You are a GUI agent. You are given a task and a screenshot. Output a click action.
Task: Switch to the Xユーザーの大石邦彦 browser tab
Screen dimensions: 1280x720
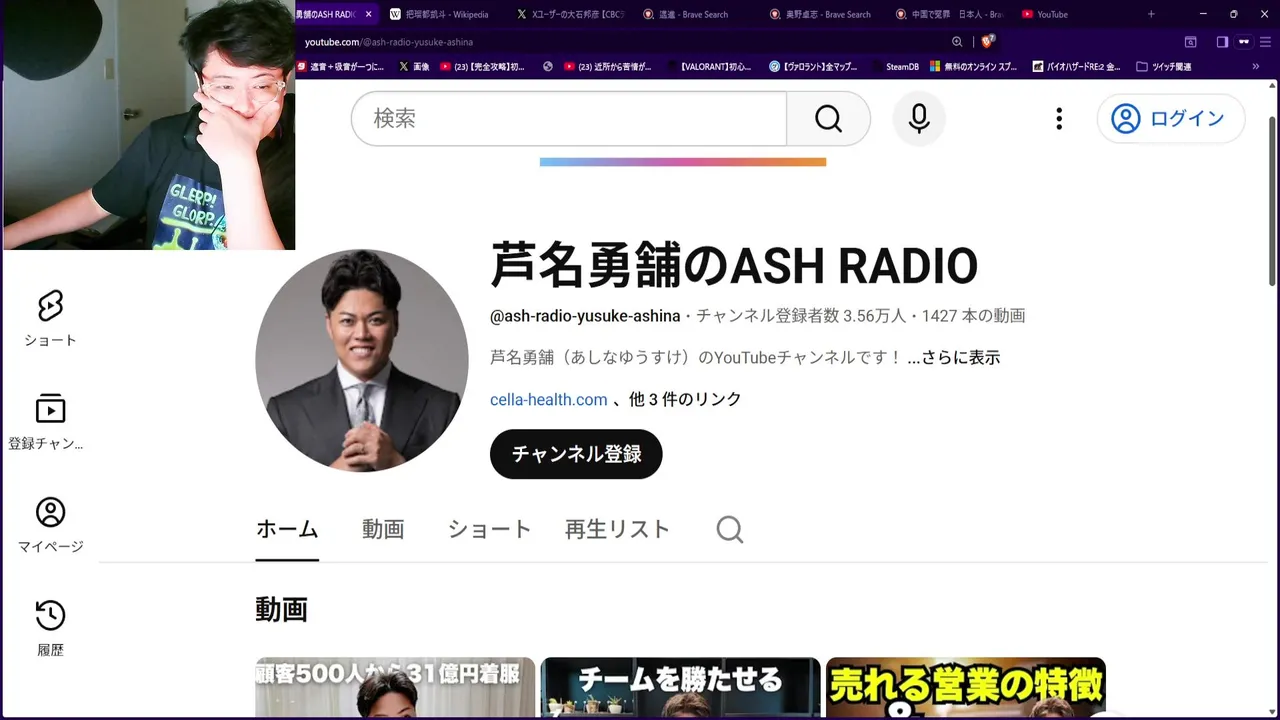click(570, 14)
